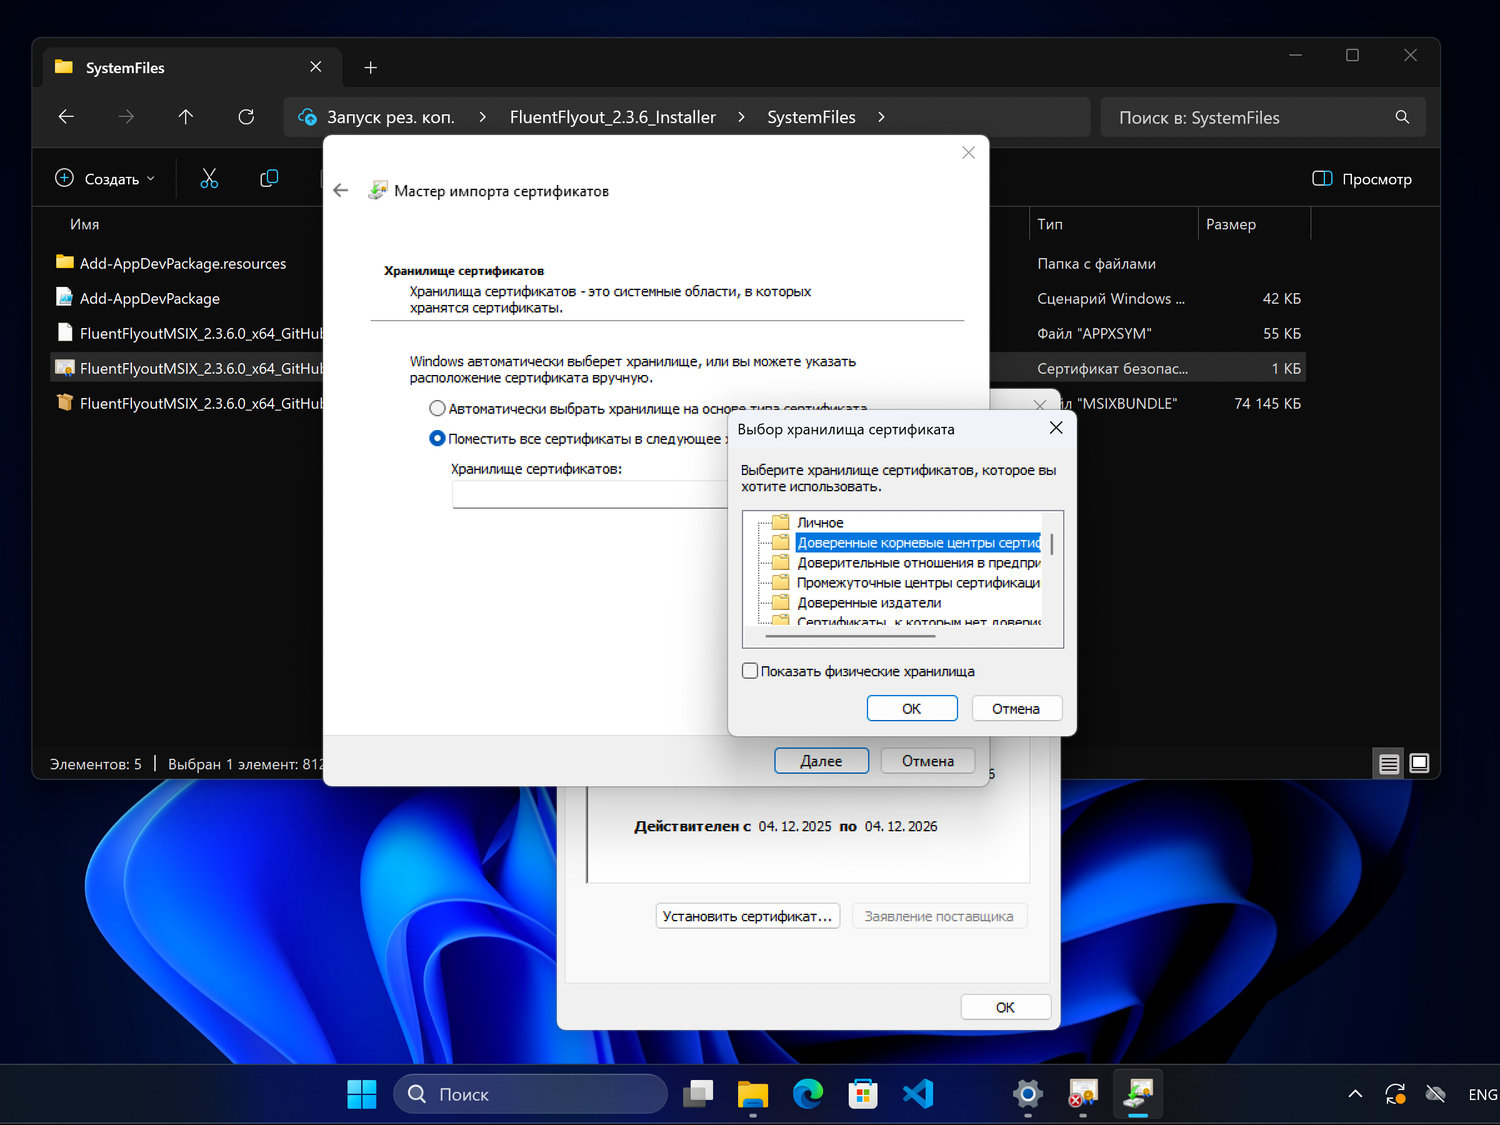1500x1125 pixels.
Task: Select the Add-AppDevPackage.resources folder
Action: (183, 263)
